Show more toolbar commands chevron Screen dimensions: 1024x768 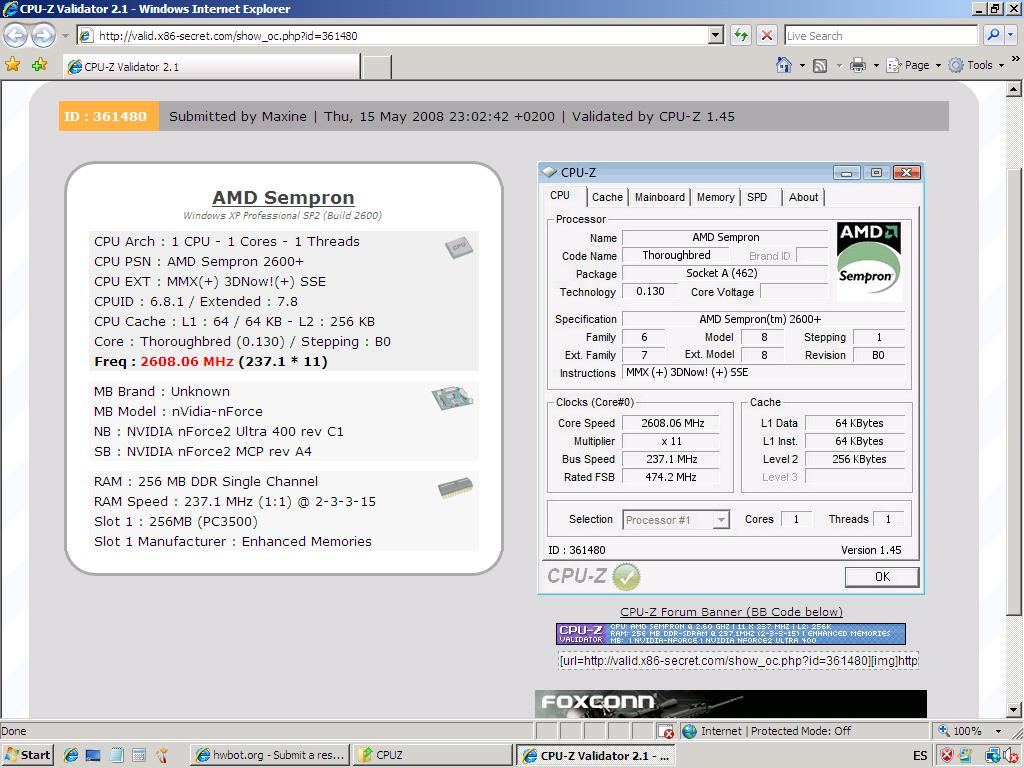pos(1016,59)
